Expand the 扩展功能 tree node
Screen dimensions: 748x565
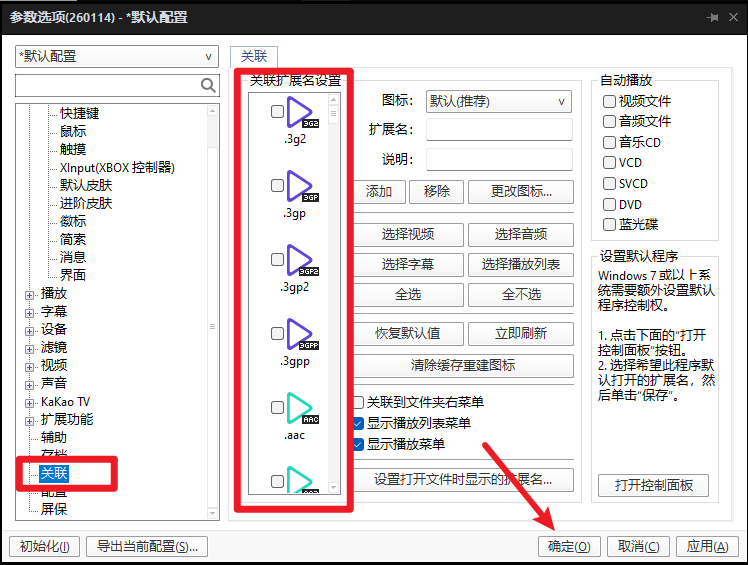coord(30,421)
